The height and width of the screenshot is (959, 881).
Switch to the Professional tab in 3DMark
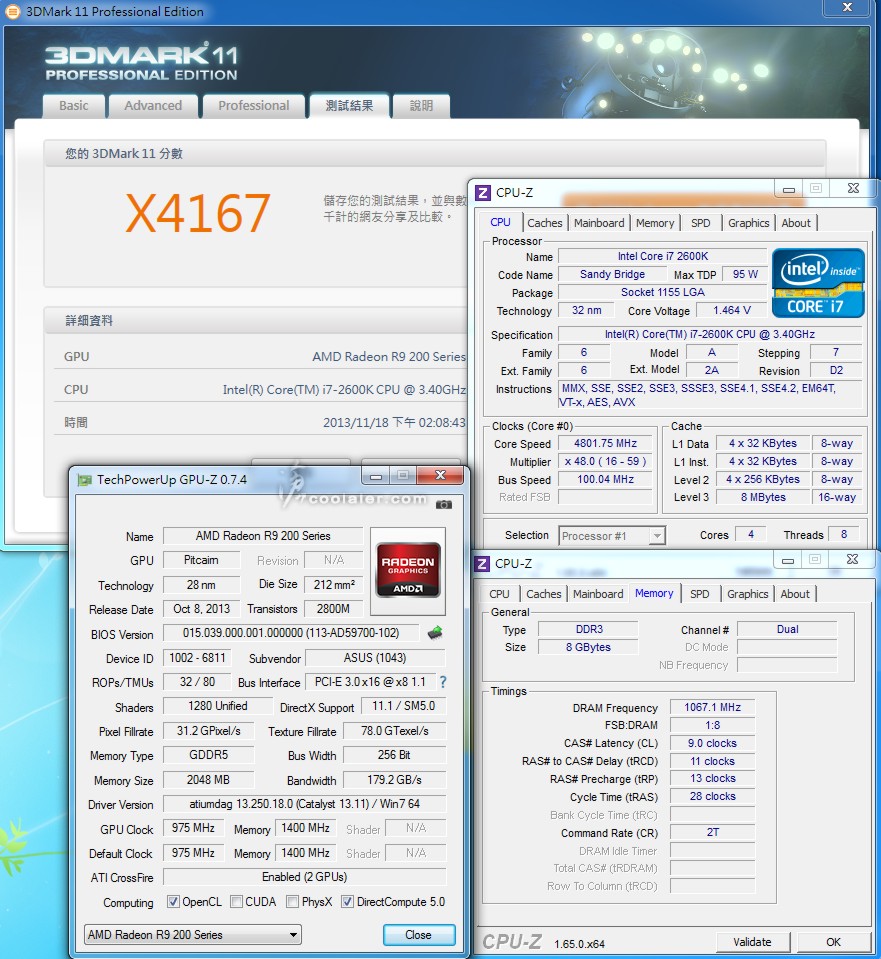click(x=254, y=106)
